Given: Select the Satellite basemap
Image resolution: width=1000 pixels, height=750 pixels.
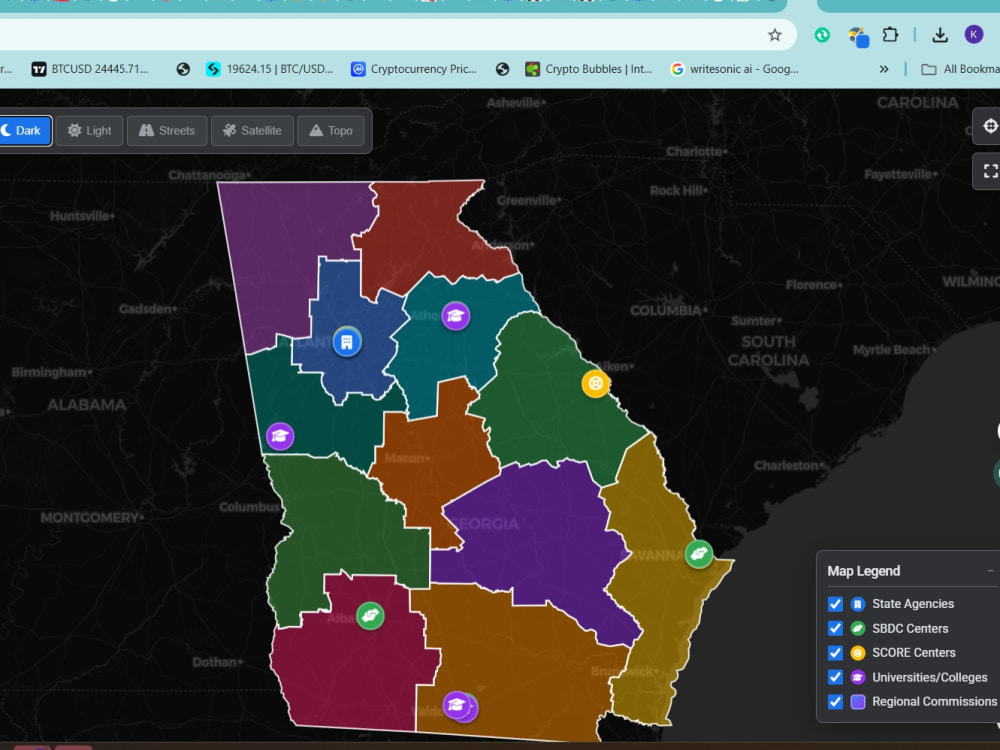Looking at the screenshot, I should click(x=252, y=131).
